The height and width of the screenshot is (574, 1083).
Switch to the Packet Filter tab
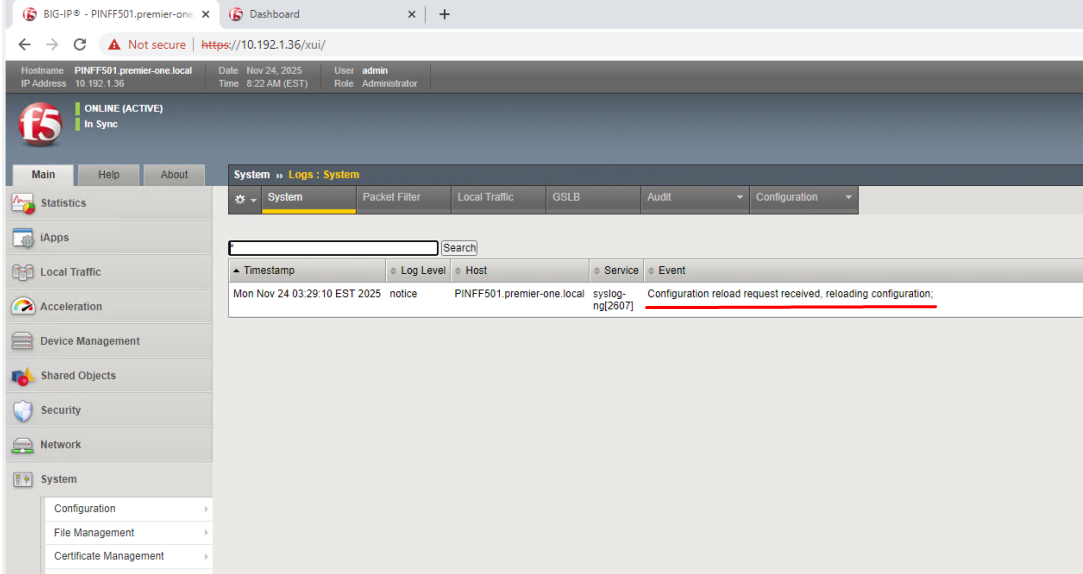pyautogui.click(x=391, y=197)
